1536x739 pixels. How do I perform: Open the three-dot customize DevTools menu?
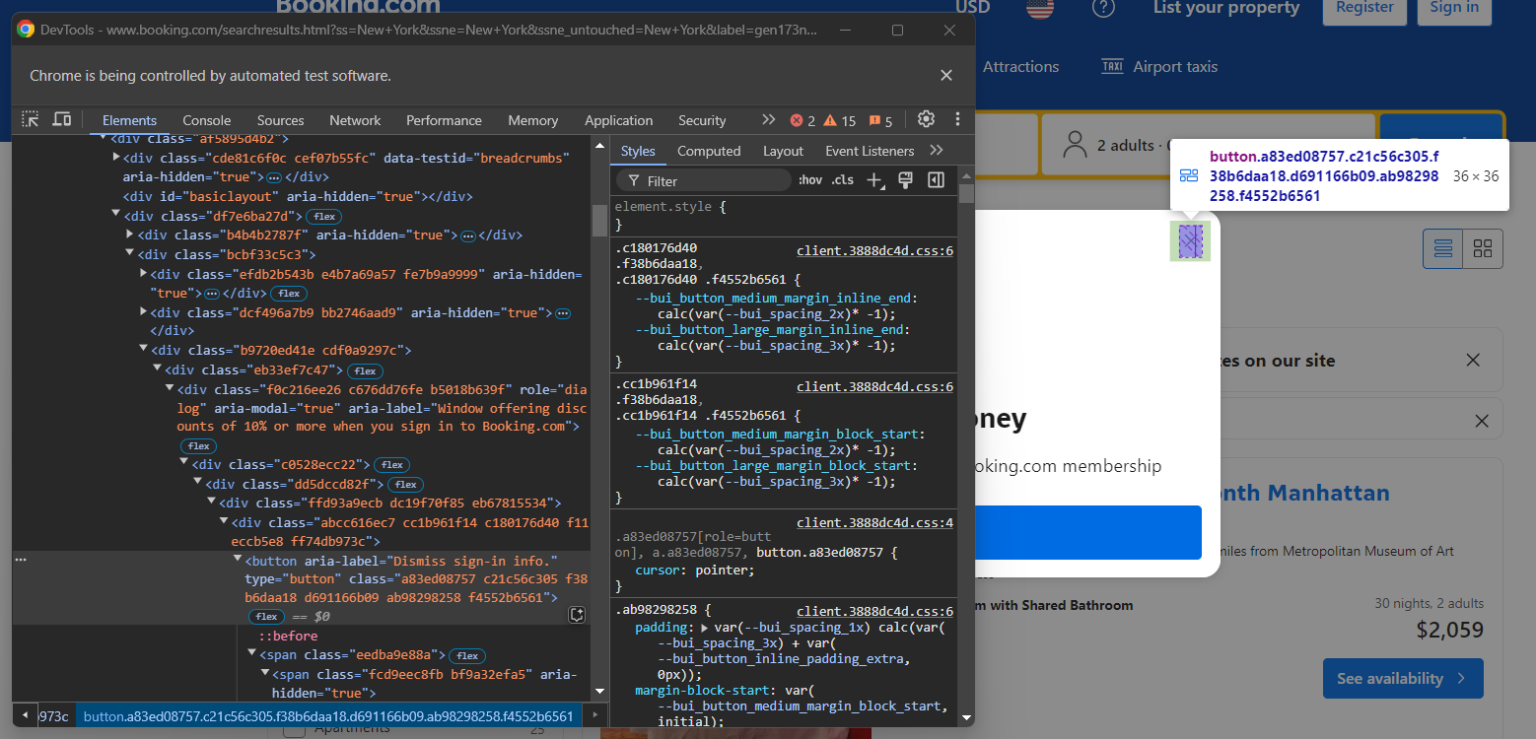coord(957,119)
